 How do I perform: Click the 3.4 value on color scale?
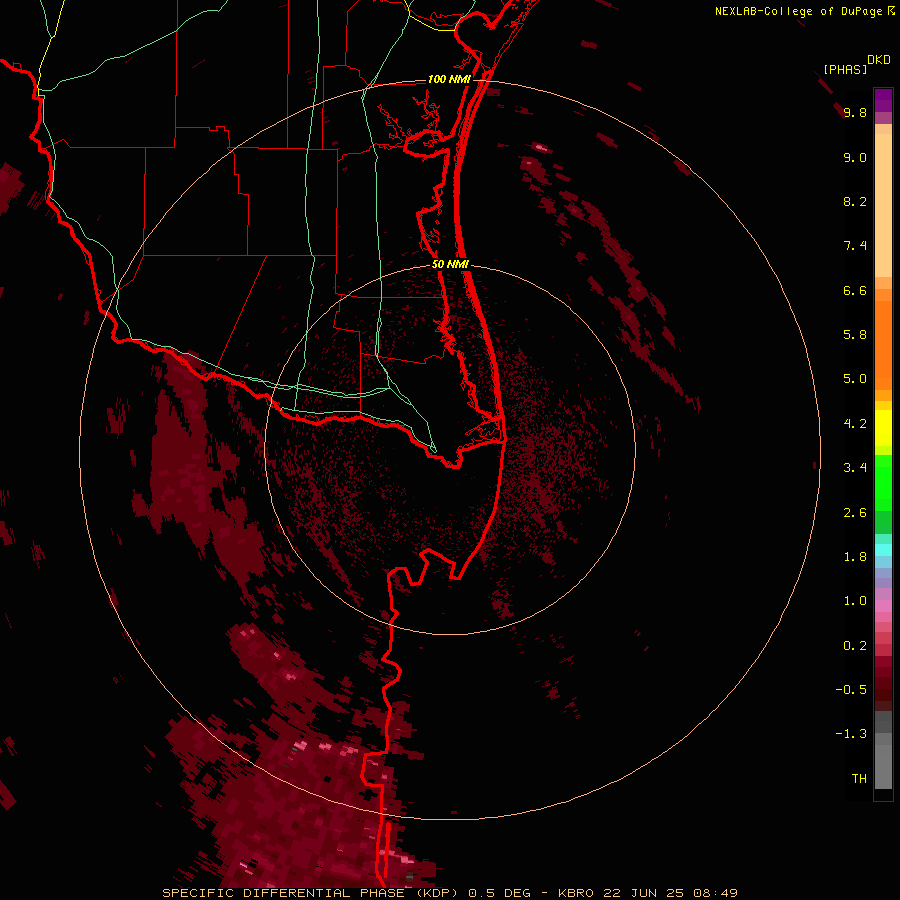855,468
